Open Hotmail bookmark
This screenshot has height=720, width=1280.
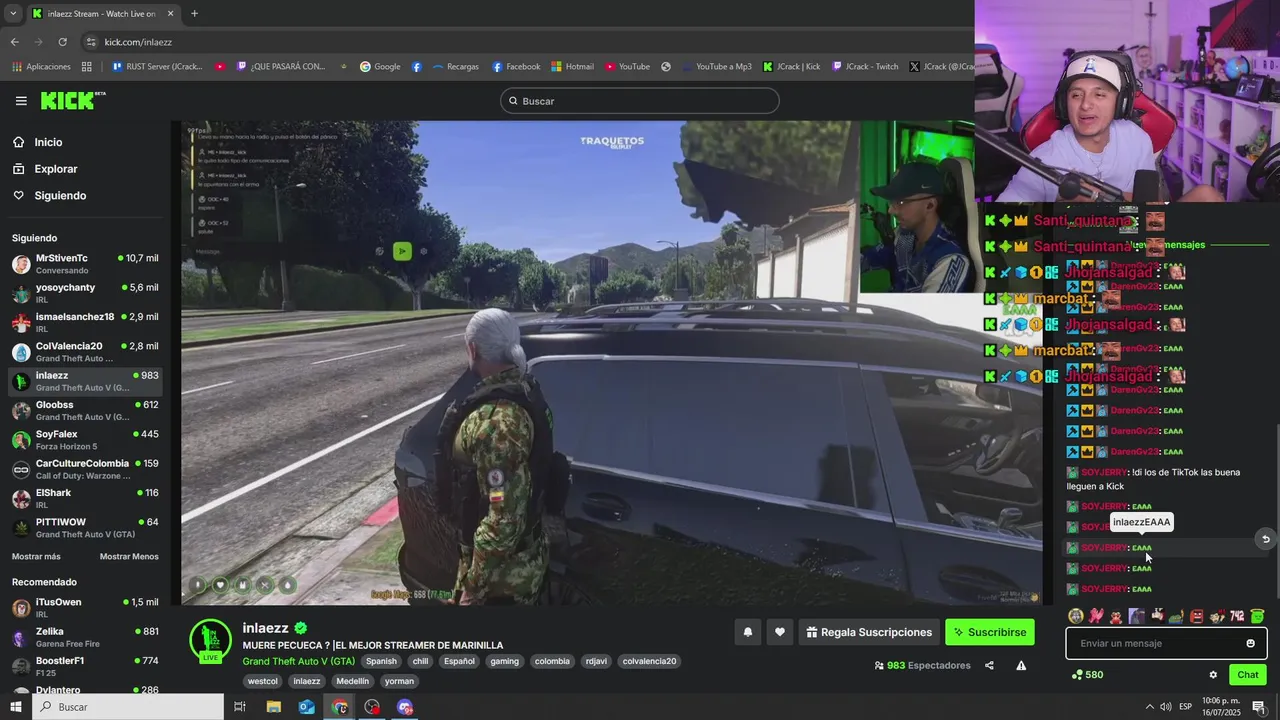[x=572, y=67]
